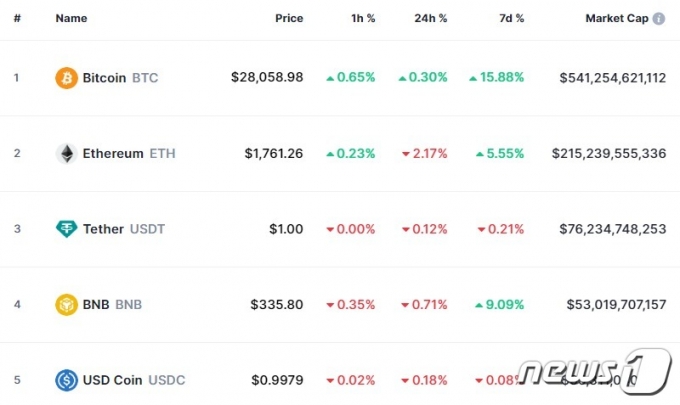680x405 pixels.
Task: Click the news1 watermark logo
Action: point(595,371)
